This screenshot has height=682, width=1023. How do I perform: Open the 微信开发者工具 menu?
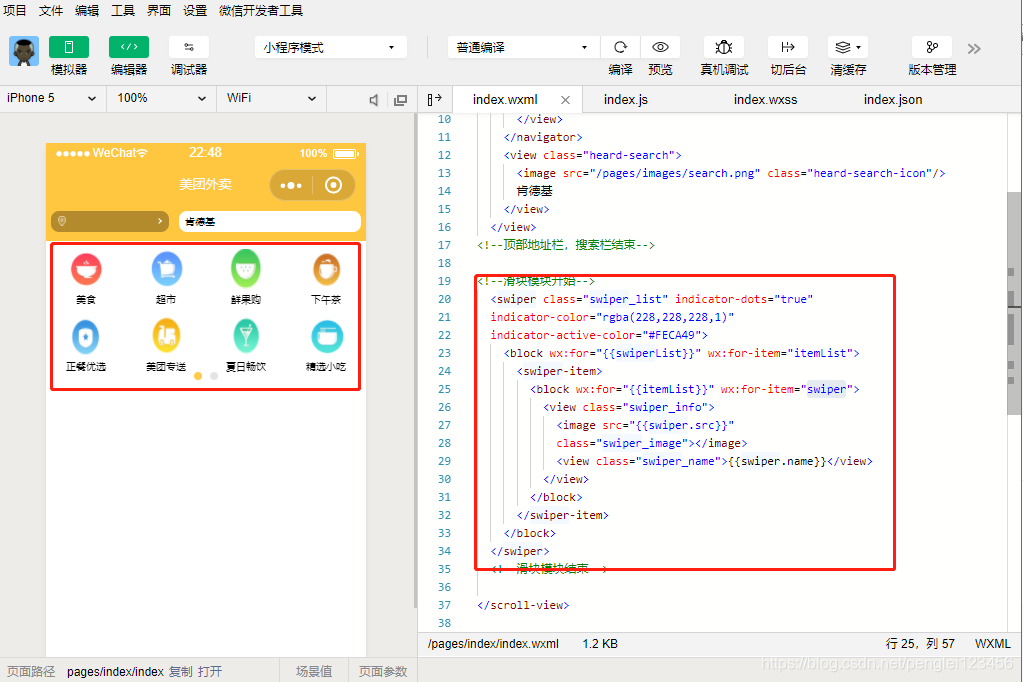(x=261, y=10)
